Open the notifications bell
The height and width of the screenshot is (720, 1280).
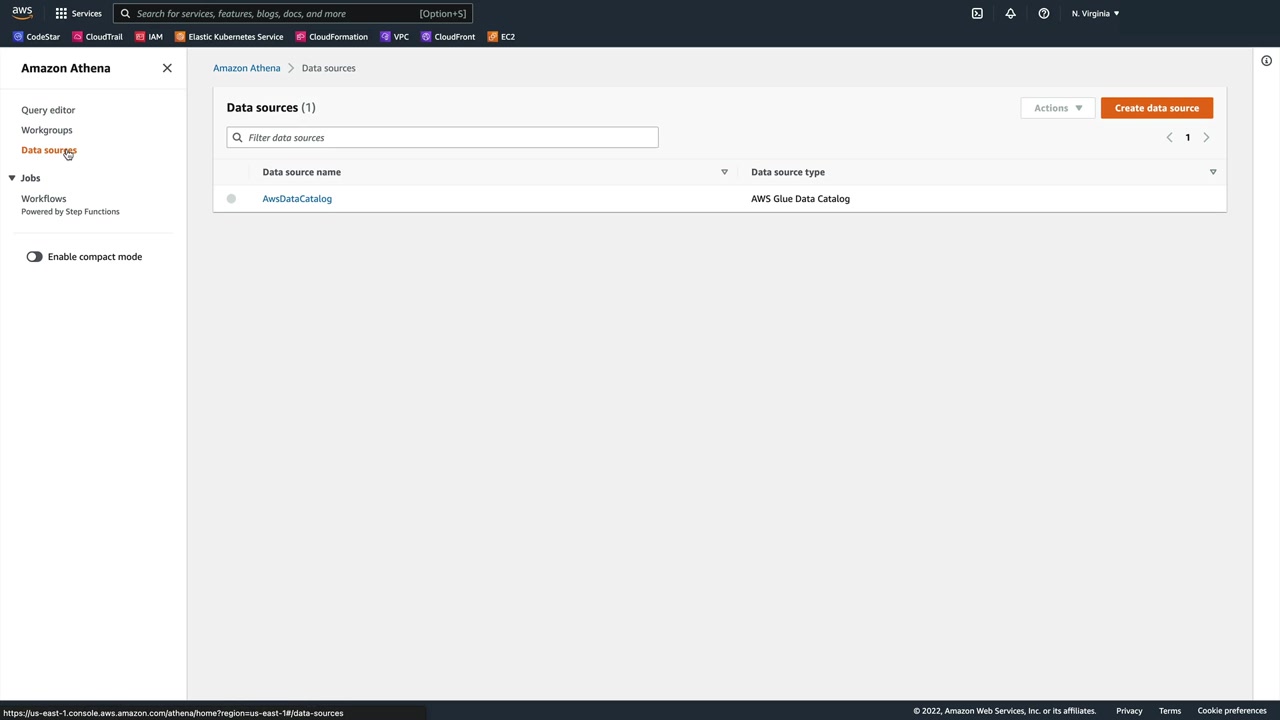[1010, 13]
